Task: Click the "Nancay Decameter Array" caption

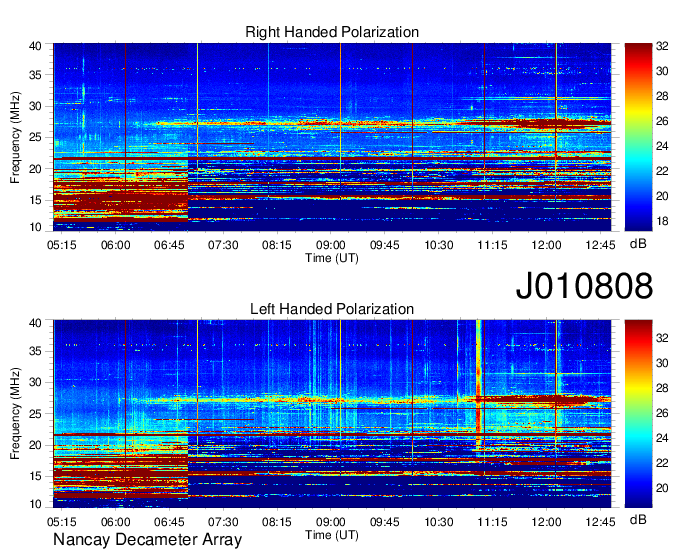Action: 147,540
